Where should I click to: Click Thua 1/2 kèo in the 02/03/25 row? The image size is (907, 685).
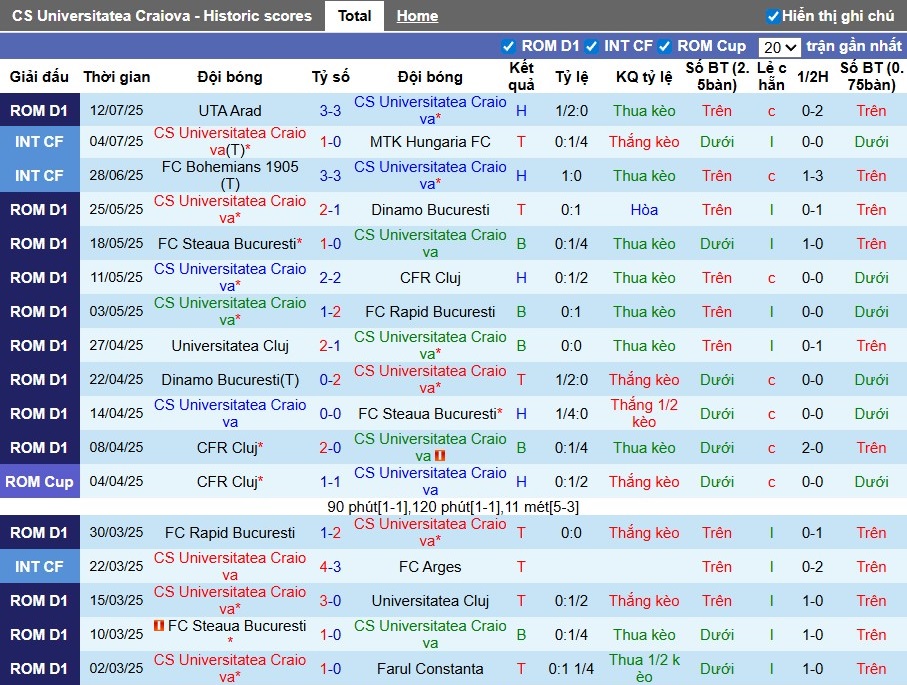[x=644, y=668]
